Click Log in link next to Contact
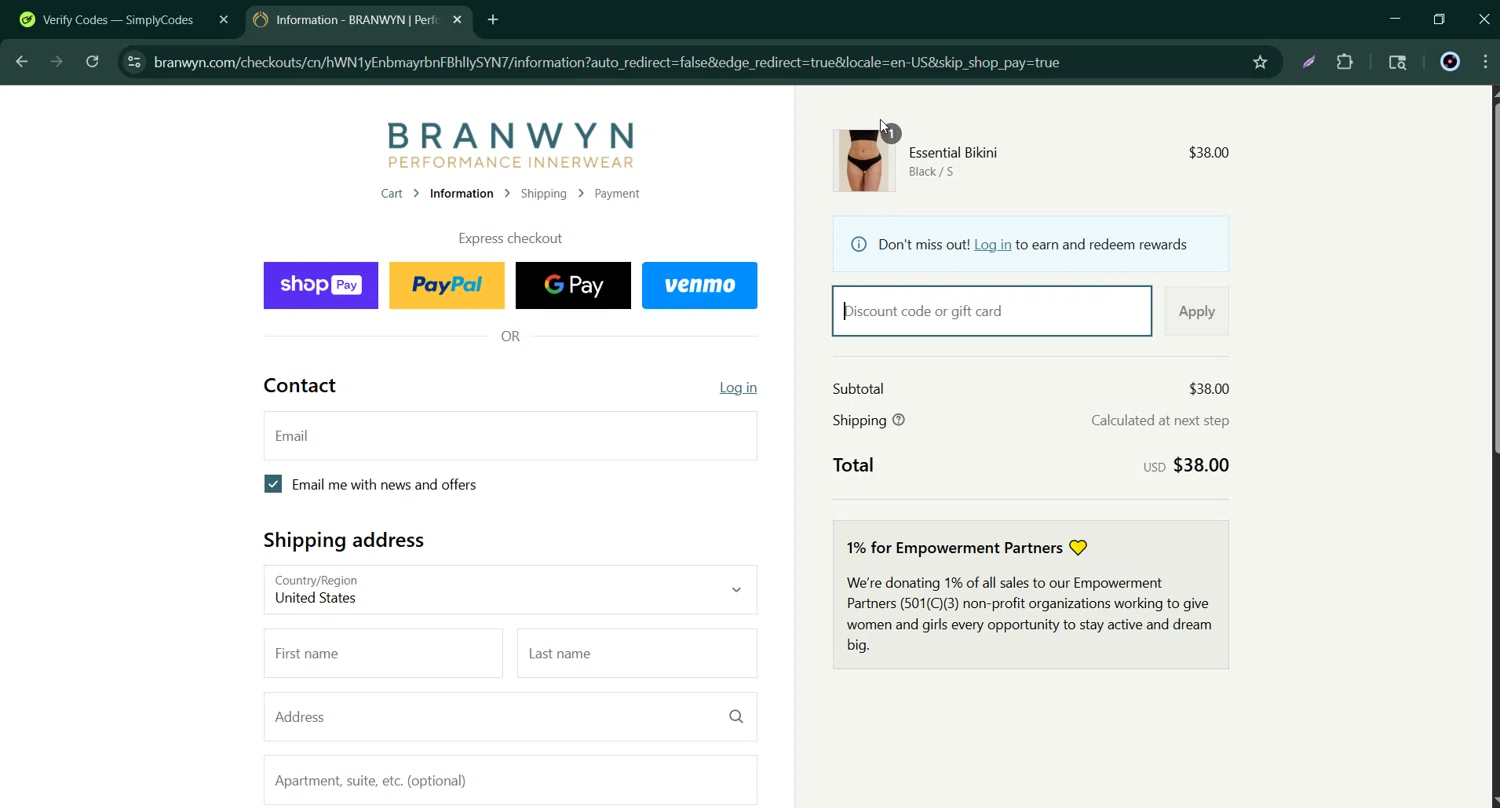This screenshot has width=1500, height=808. pyautogui.click(x=738, y=387)
